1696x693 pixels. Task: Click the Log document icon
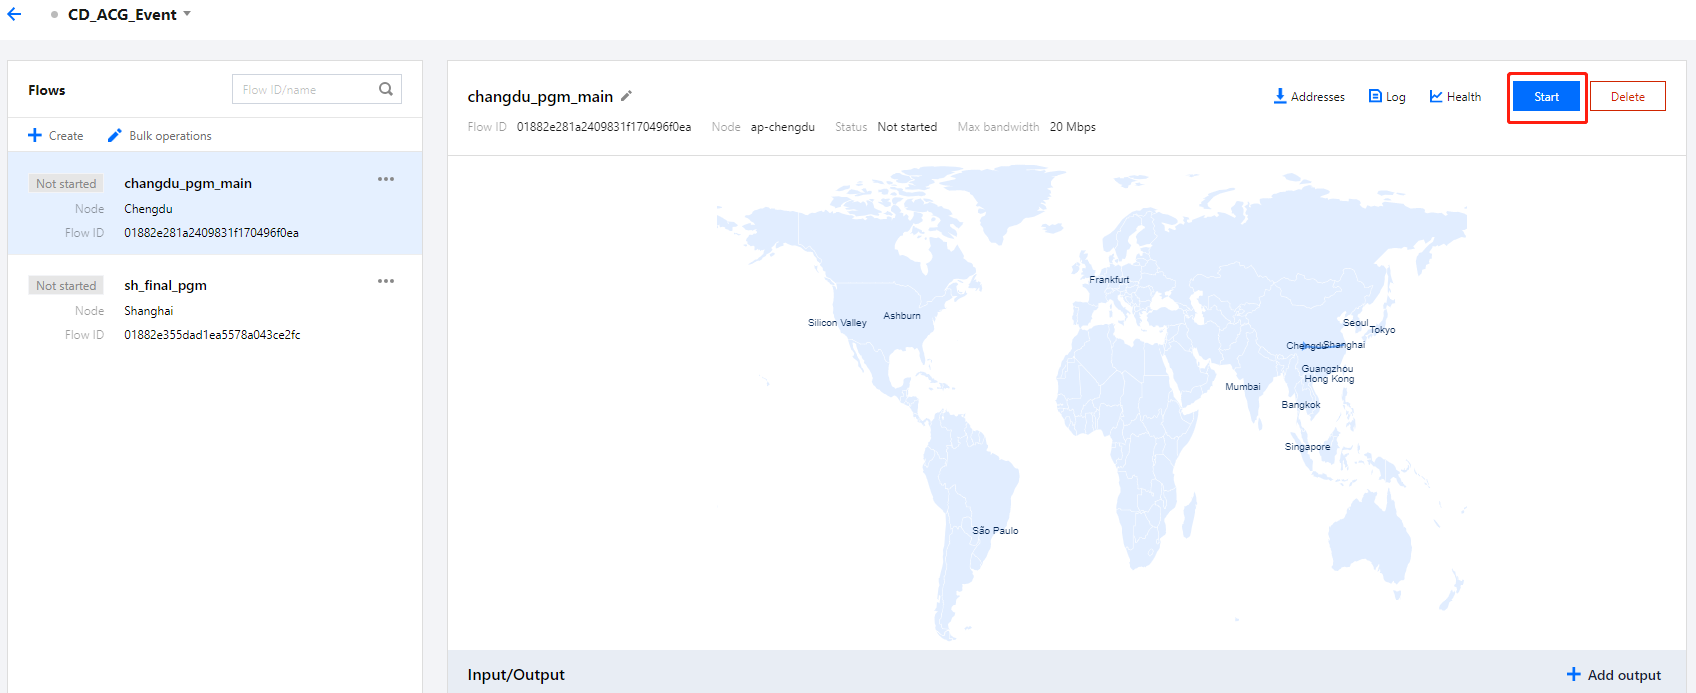pos(1375,96)
